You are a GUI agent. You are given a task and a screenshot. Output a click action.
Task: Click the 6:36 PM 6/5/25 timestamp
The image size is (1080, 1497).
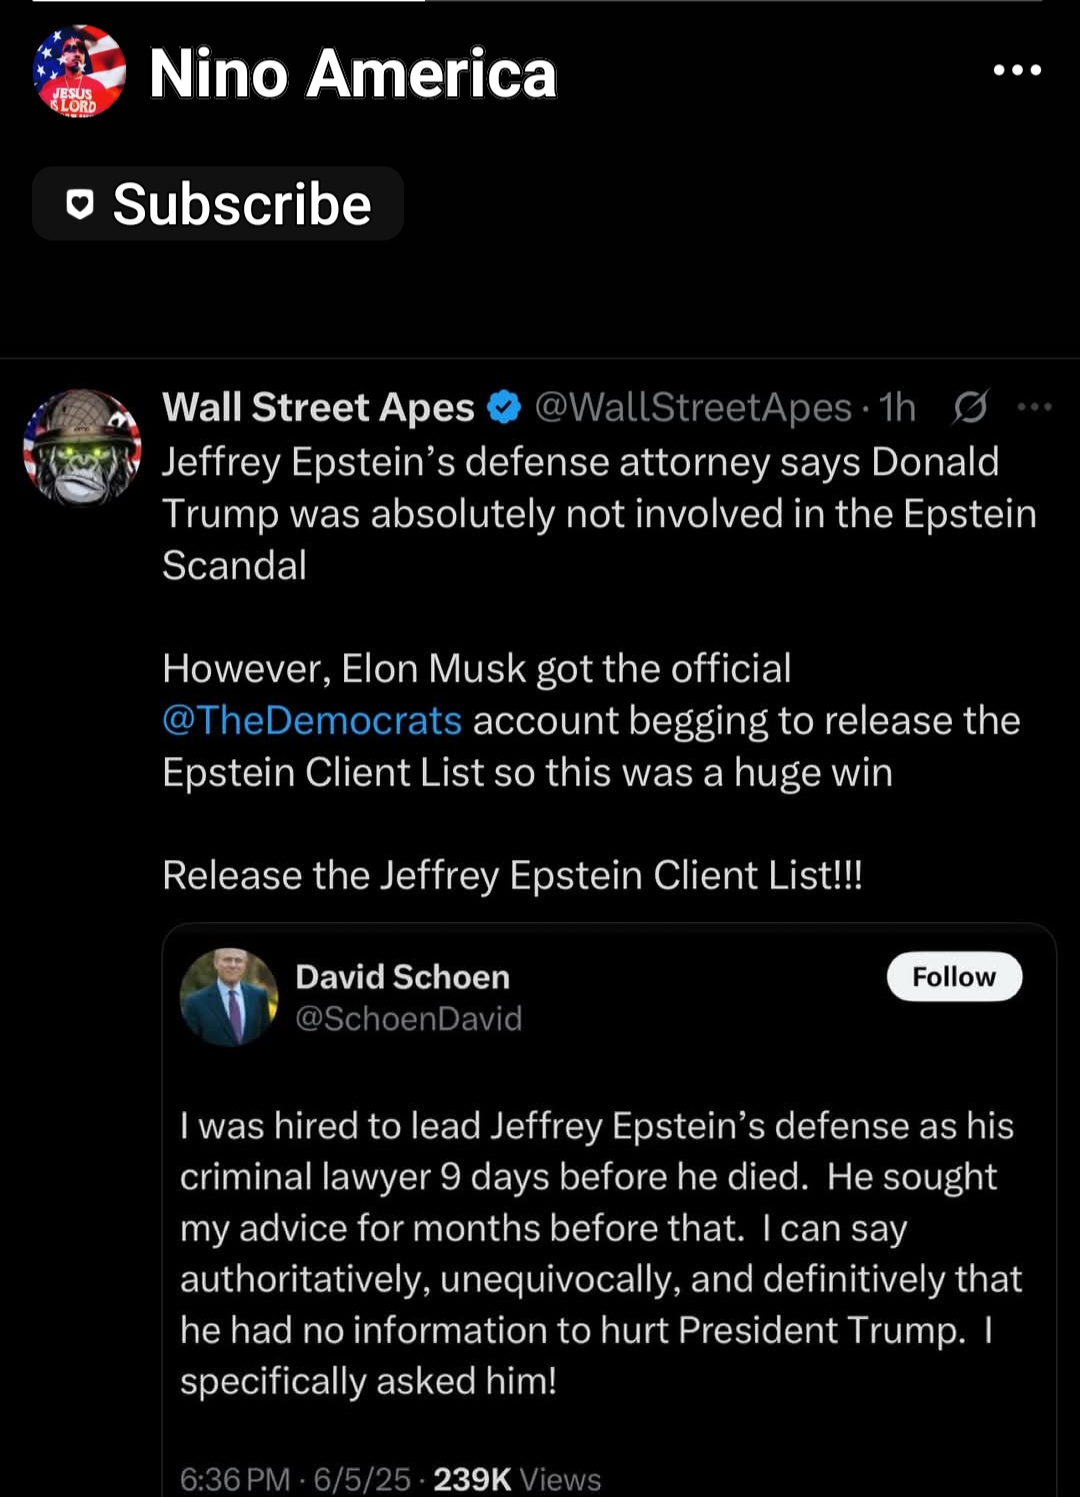pyautogui.click(x=295, y=1479)
